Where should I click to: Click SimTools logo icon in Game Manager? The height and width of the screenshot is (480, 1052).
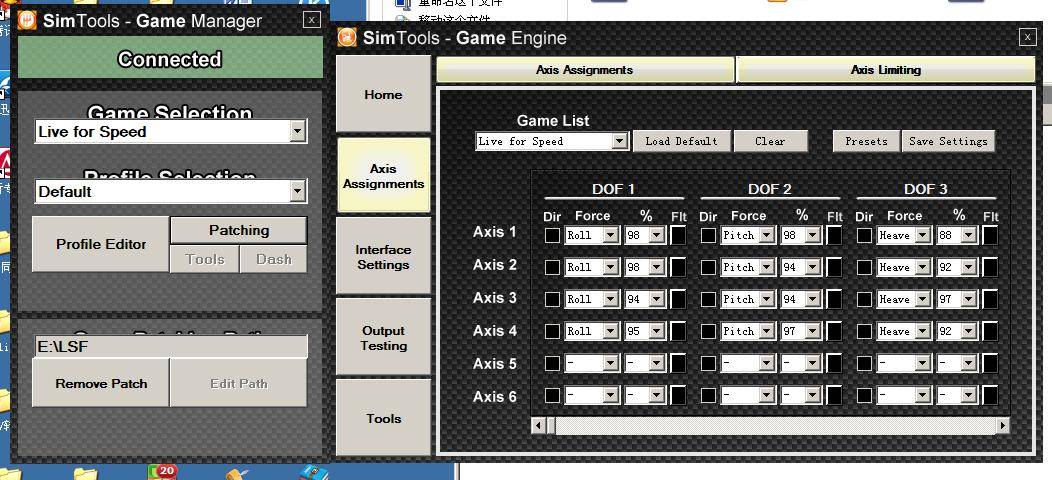[x=27, y=20]
